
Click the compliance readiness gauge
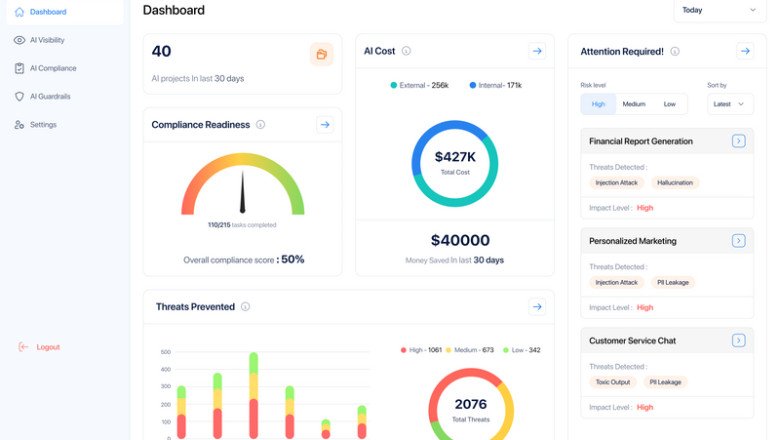click(x=243, y=184)
